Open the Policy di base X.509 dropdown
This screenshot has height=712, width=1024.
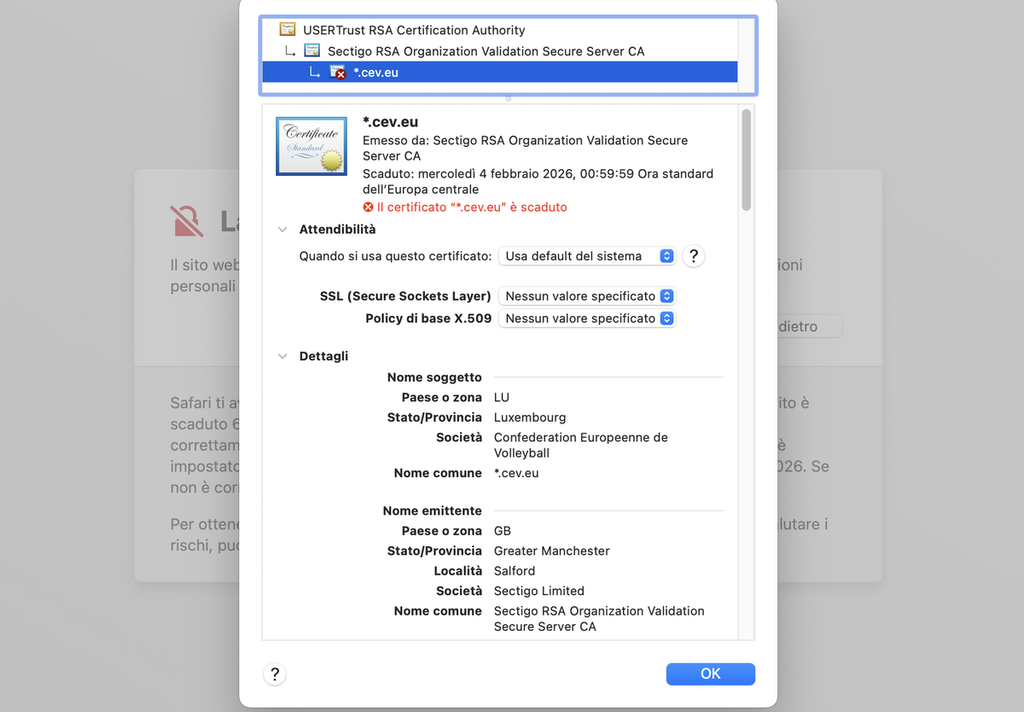coord(587,318)
